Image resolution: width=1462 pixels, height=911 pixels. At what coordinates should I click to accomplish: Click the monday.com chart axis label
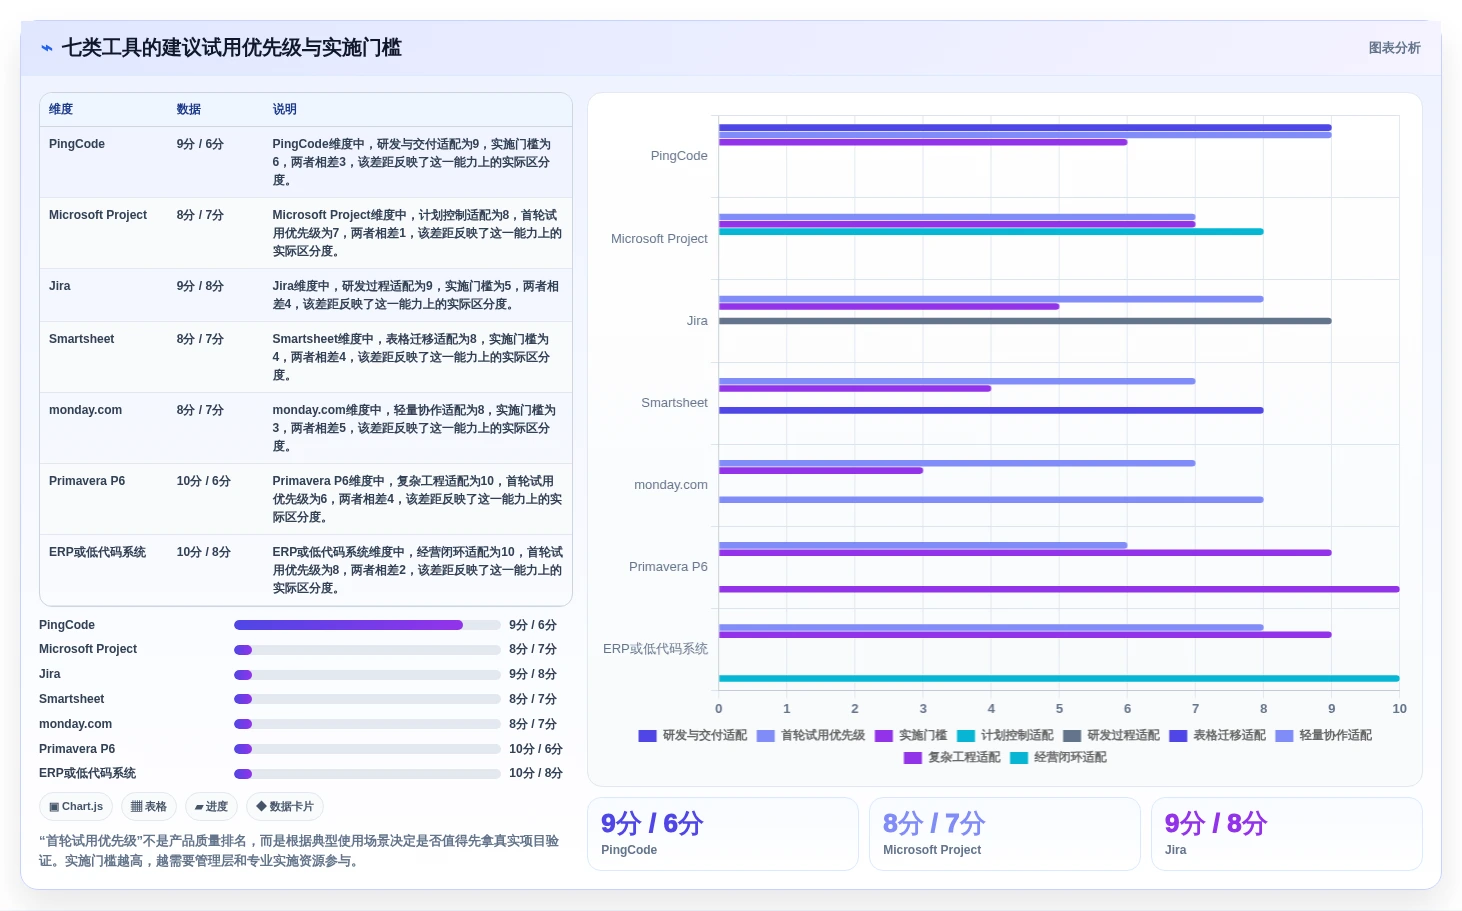[671, 485]
